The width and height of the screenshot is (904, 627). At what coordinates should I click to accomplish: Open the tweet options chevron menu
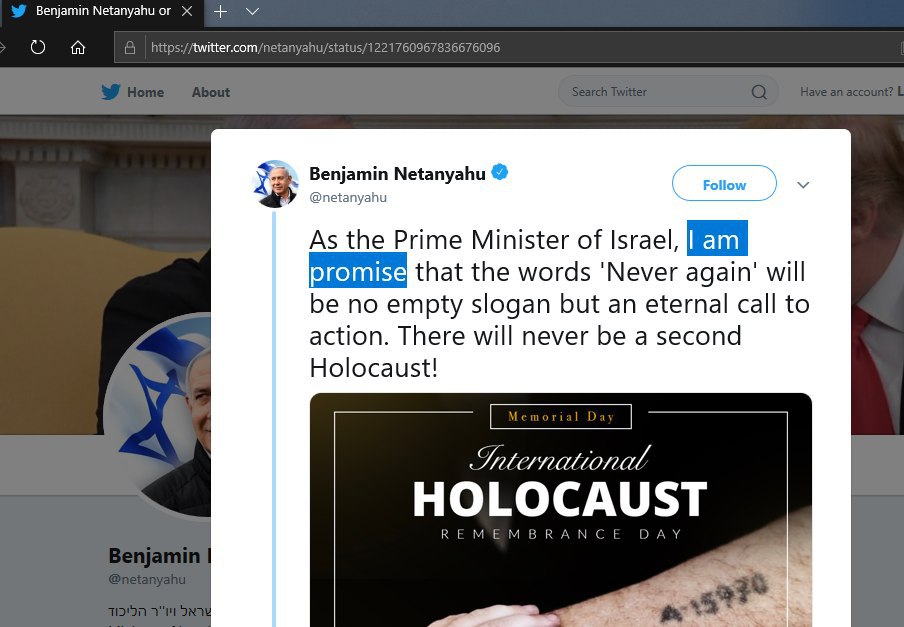point(803,185)
